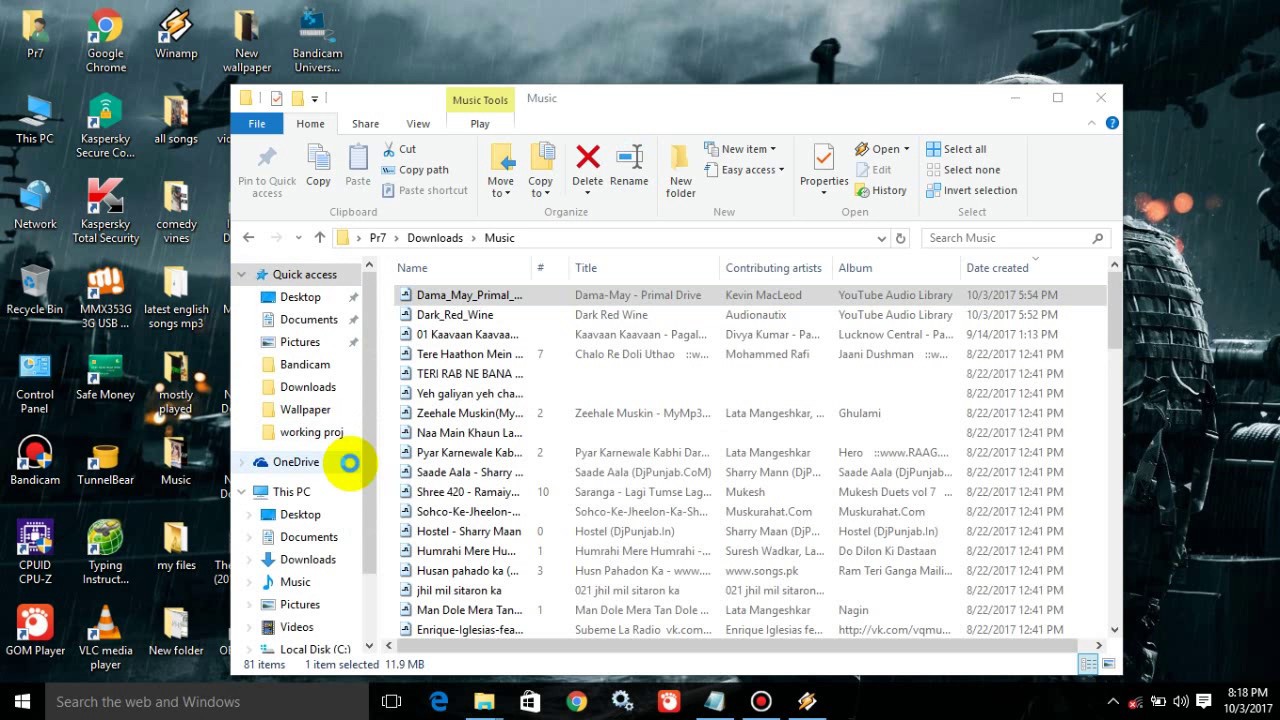Viewport: 1280px width, 720px height.
Task: Cut the selected file
Action: click(x=399, y=149)
